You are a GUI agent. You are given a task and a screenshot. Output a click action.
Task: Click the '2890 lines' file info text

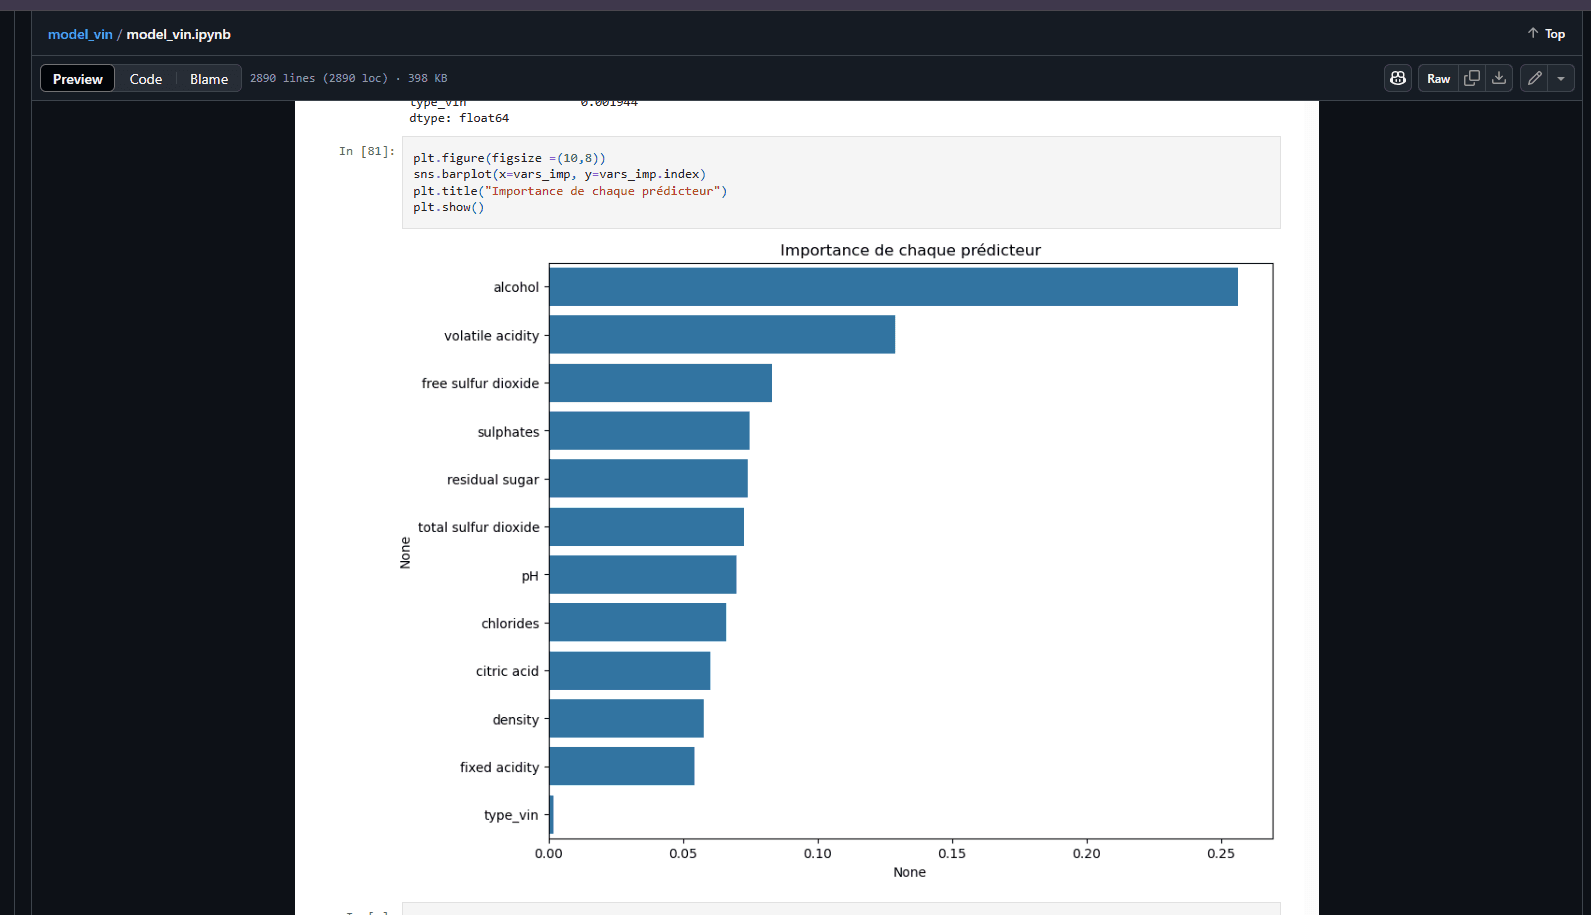pos(318,78)
